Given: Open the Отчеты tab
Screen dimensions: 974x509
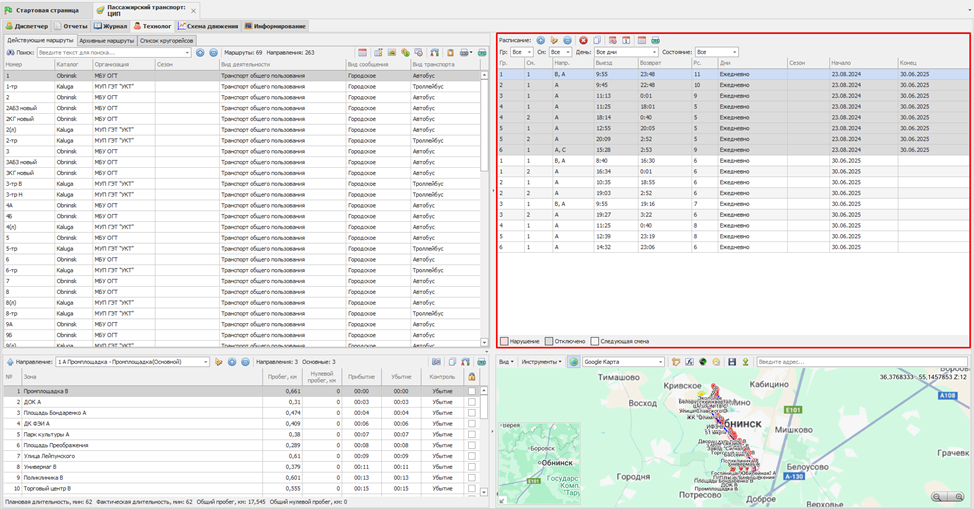Looking at the screenshot, I should coord(71,26).
